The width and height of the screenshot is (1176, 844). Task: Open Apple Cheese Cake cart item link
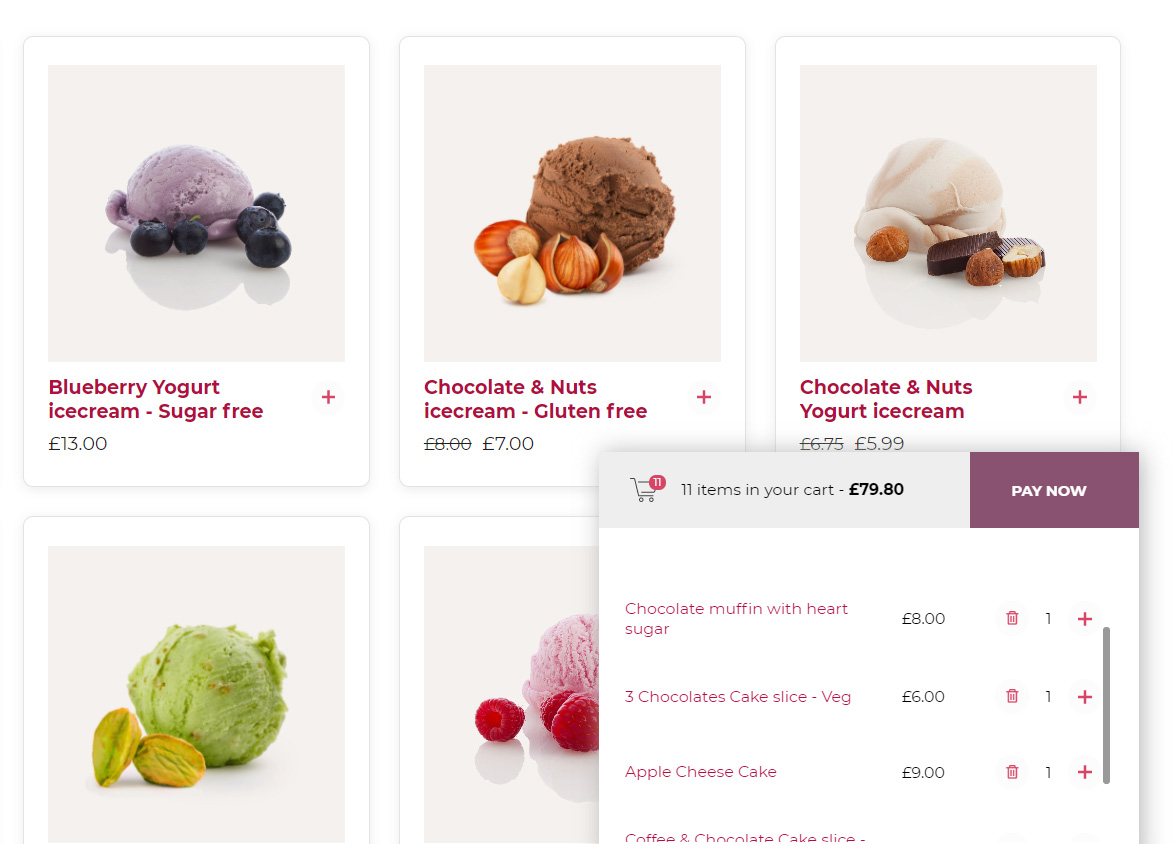[700, 772]
